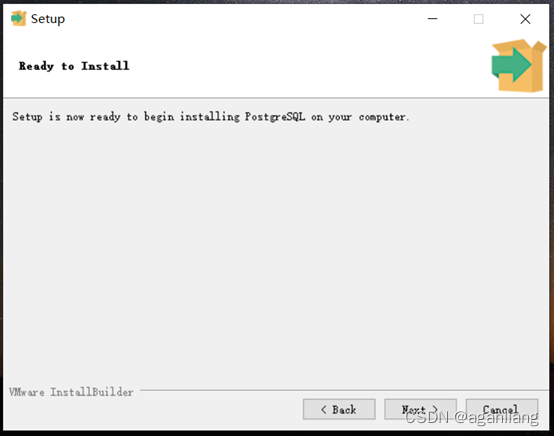Viewport: 554px width, 436px height.
Task: Click the green arrow on the box logo
Action: pos(511,65)
